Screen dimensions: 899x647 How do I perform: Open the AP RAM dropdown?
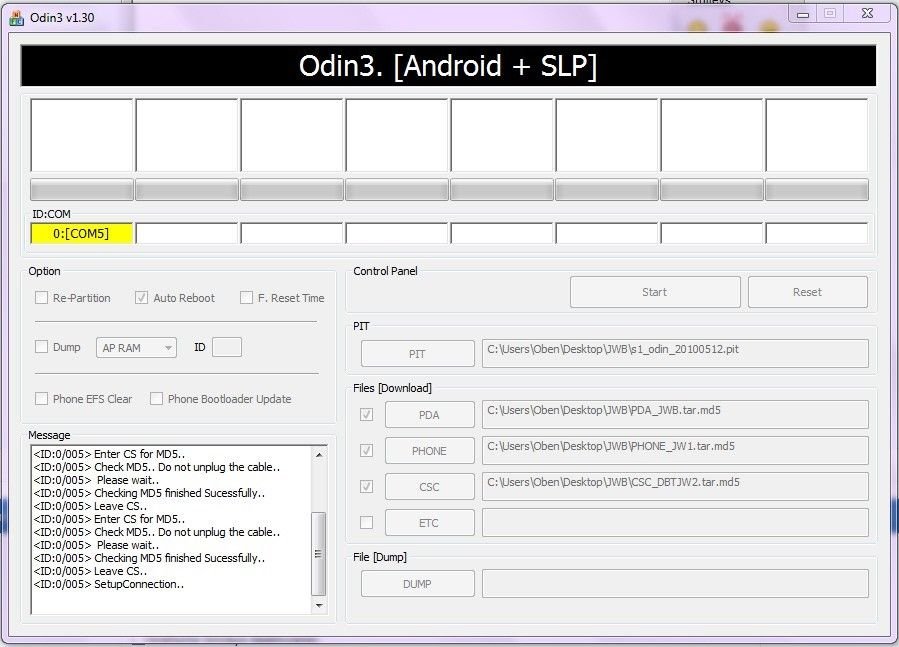136,348
